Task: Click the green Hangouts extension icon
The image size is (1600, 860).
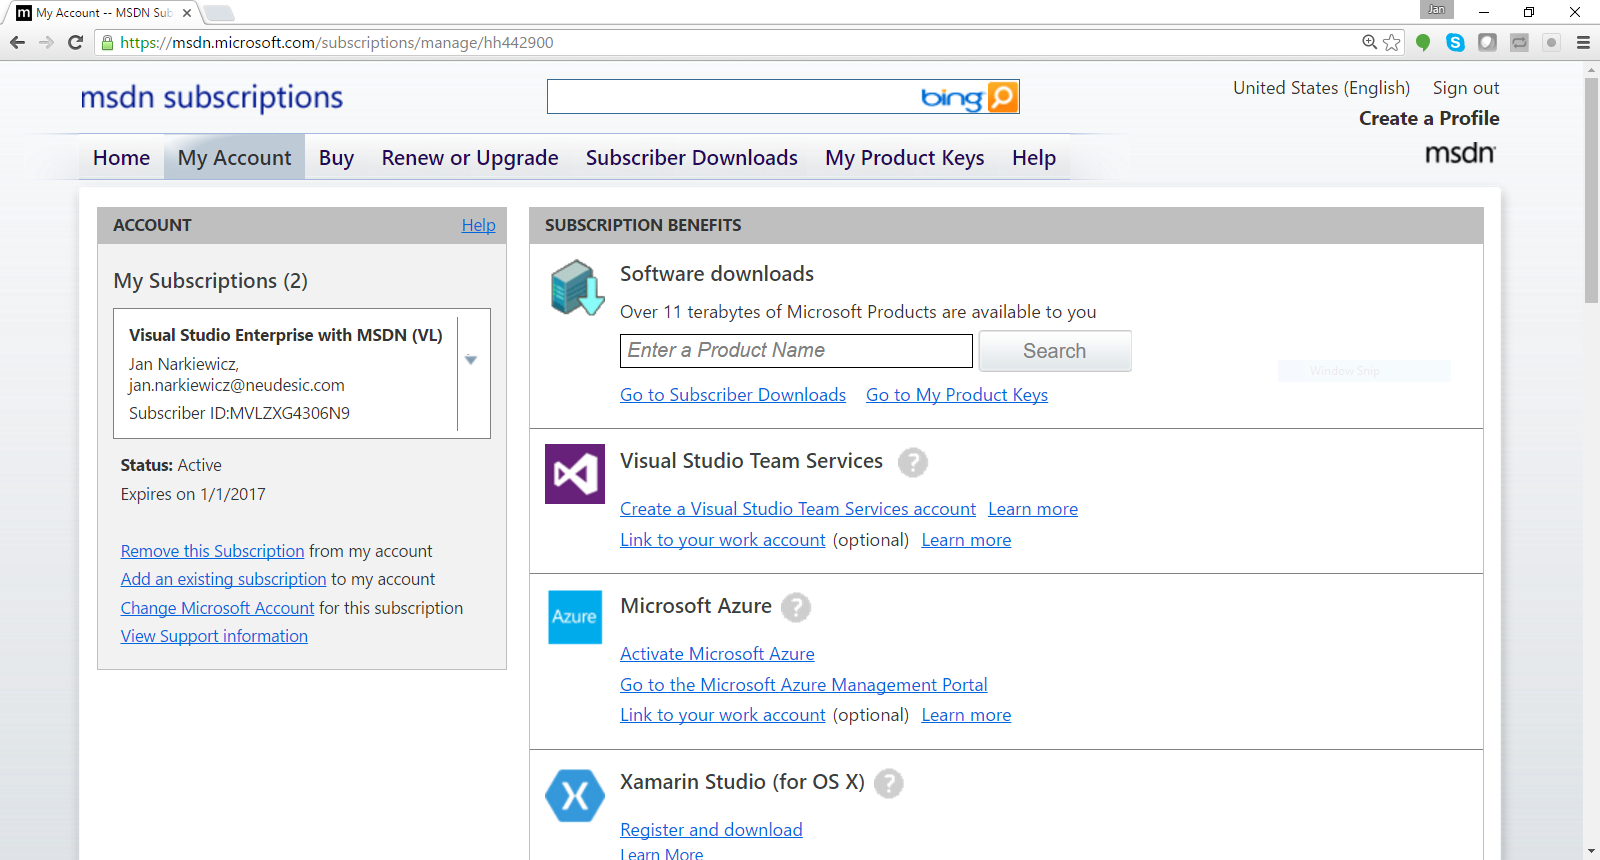Action: (x=1423, y=42)
